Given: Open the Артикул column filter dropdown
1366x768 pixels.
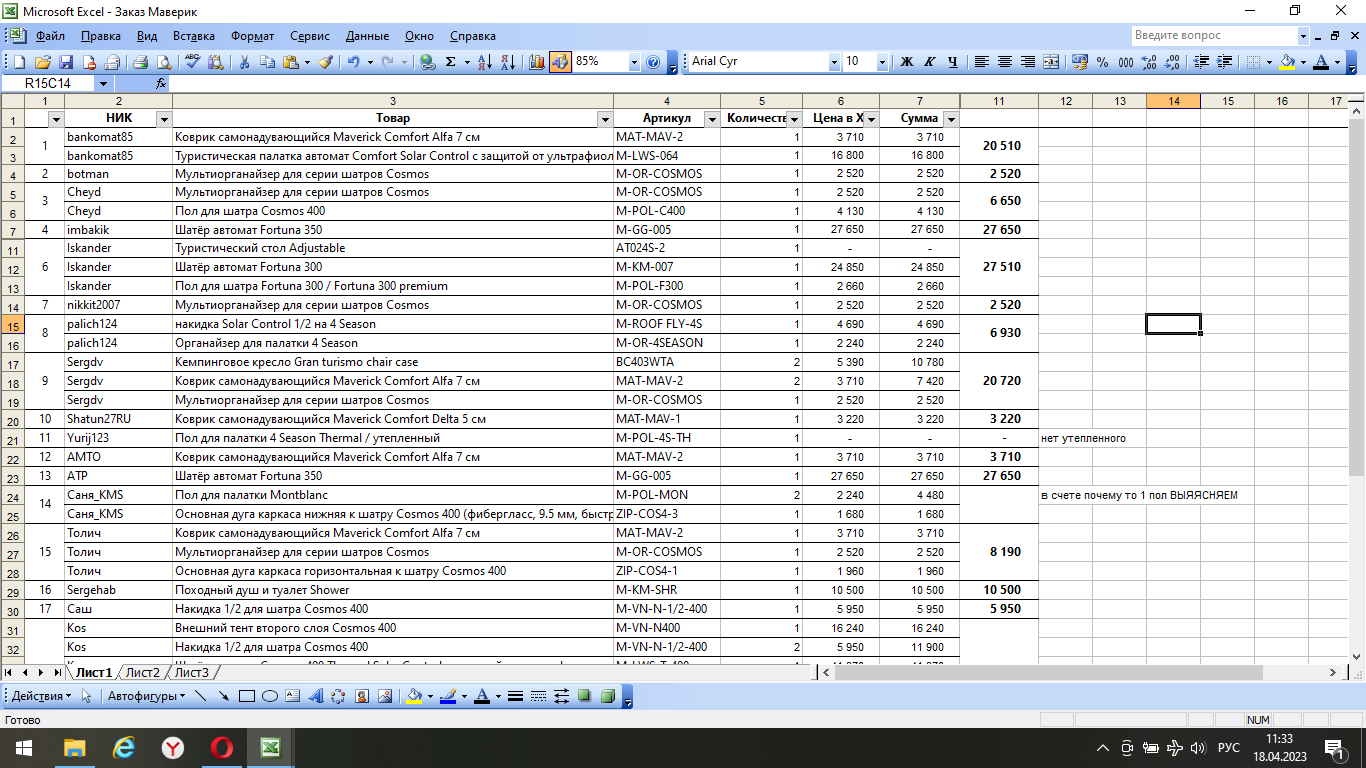Looking at the screenshot, I should (711, 119).
